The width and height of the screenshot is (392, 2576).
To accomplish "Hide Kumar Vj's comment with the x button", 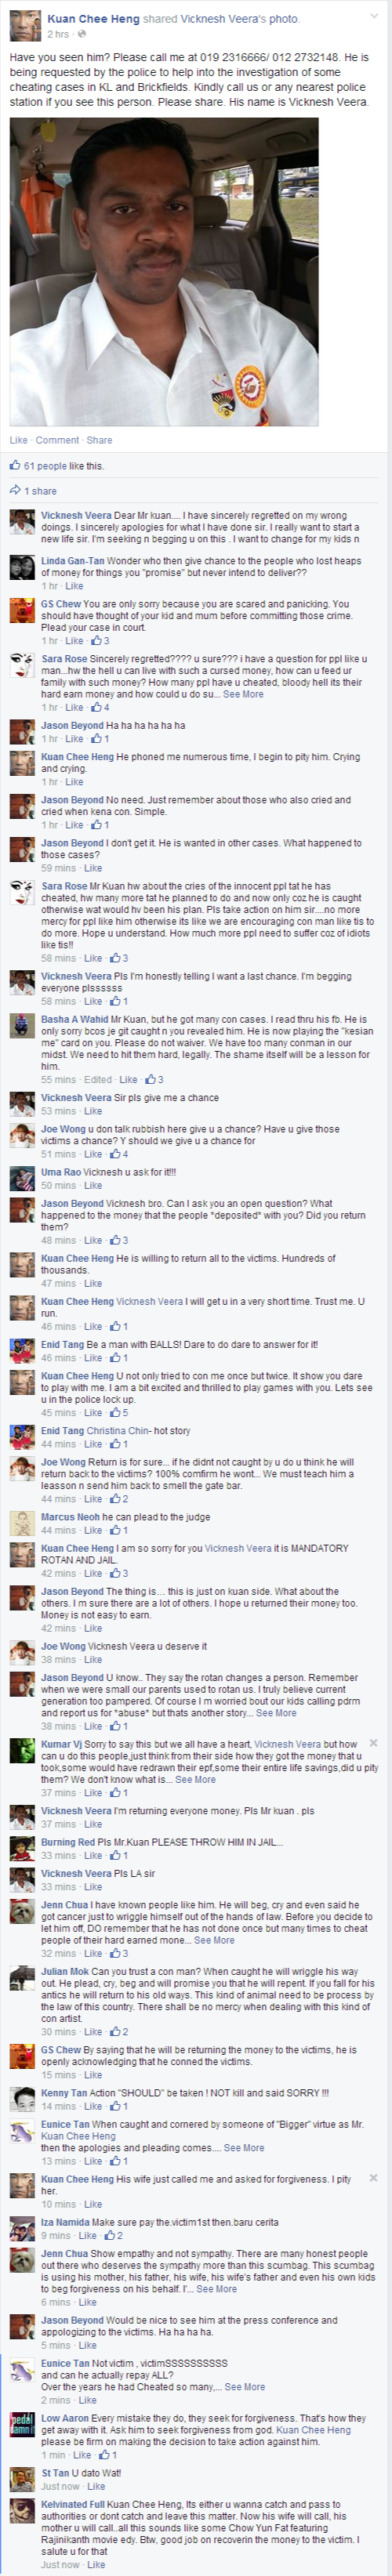I will coord(374,1742).
